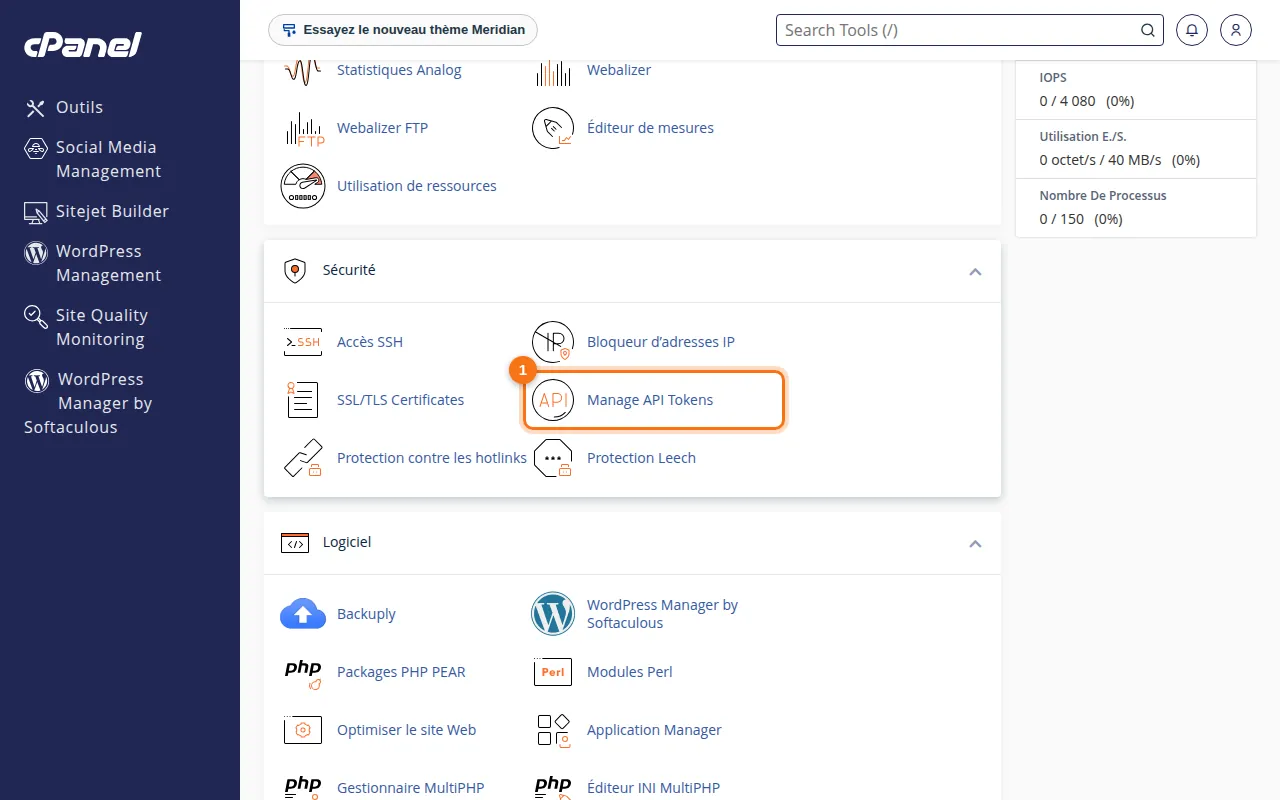The width and height of the screenshot is (1280, 800).
Task: Click the Logiciel section code icon
Action: pyautogui.click(x=295, y=543)
